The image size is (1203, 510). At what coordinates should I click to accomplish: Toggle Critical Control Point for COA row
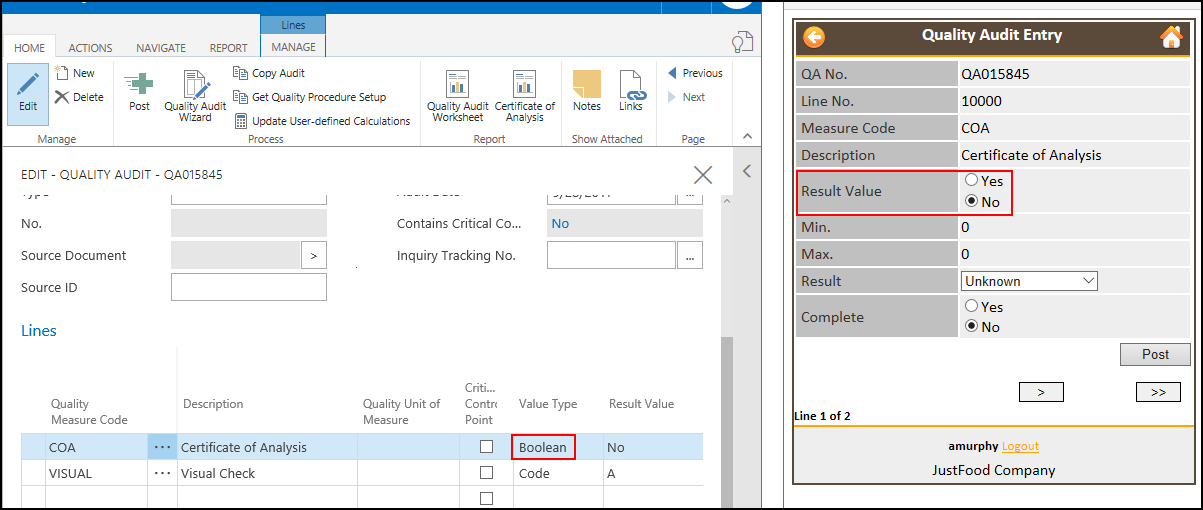[x=487, y=447]
